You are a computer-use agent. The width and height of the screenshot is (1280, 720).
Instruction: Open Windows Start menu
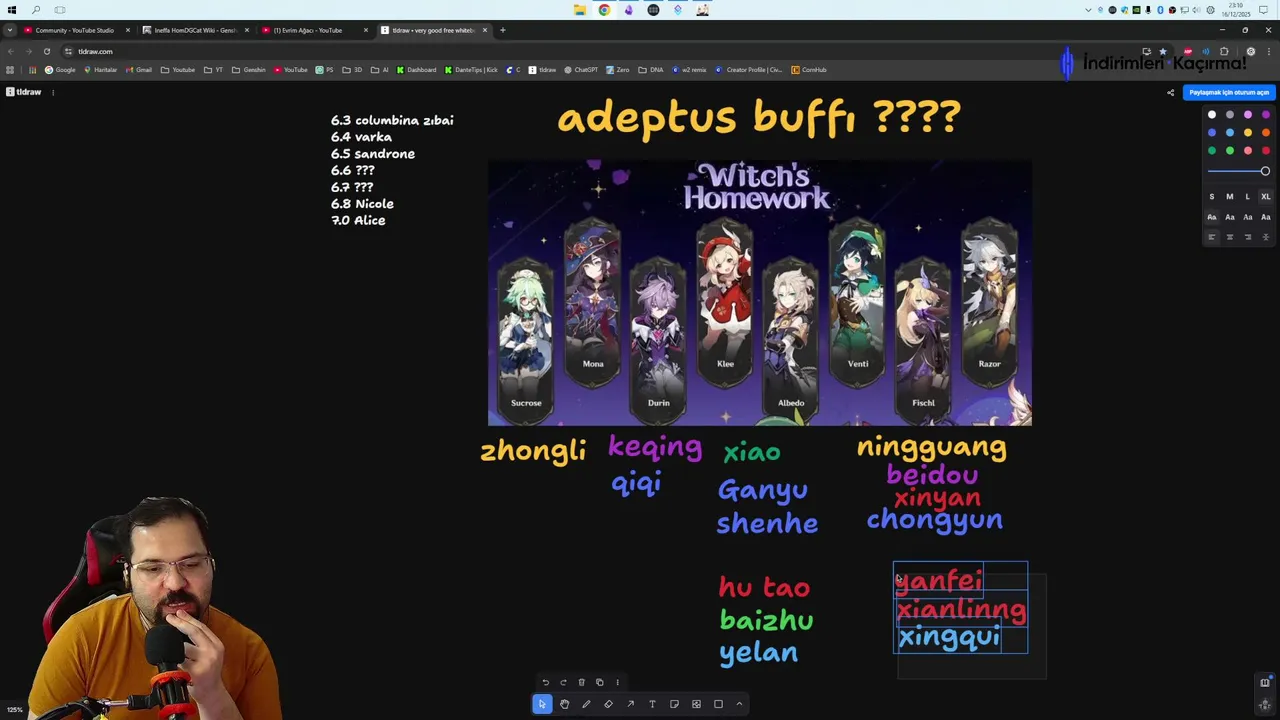12,10
